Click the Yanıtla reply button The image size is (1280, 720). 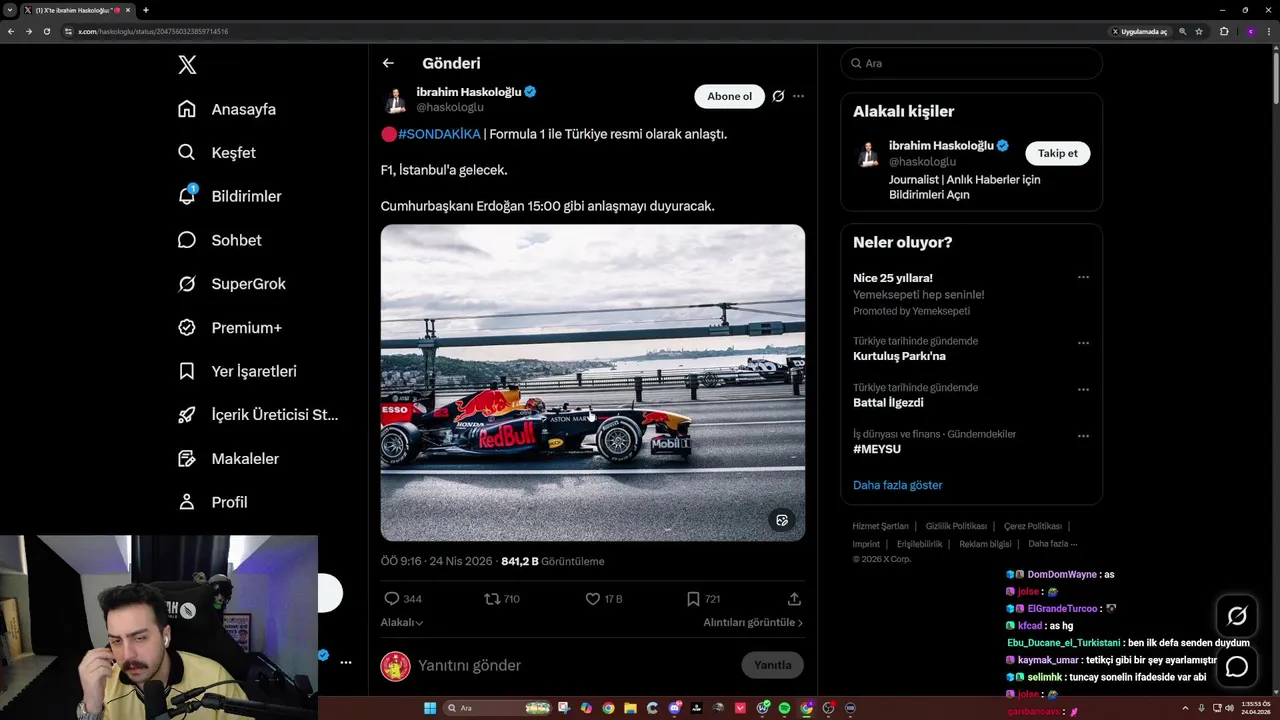point(772,665)
